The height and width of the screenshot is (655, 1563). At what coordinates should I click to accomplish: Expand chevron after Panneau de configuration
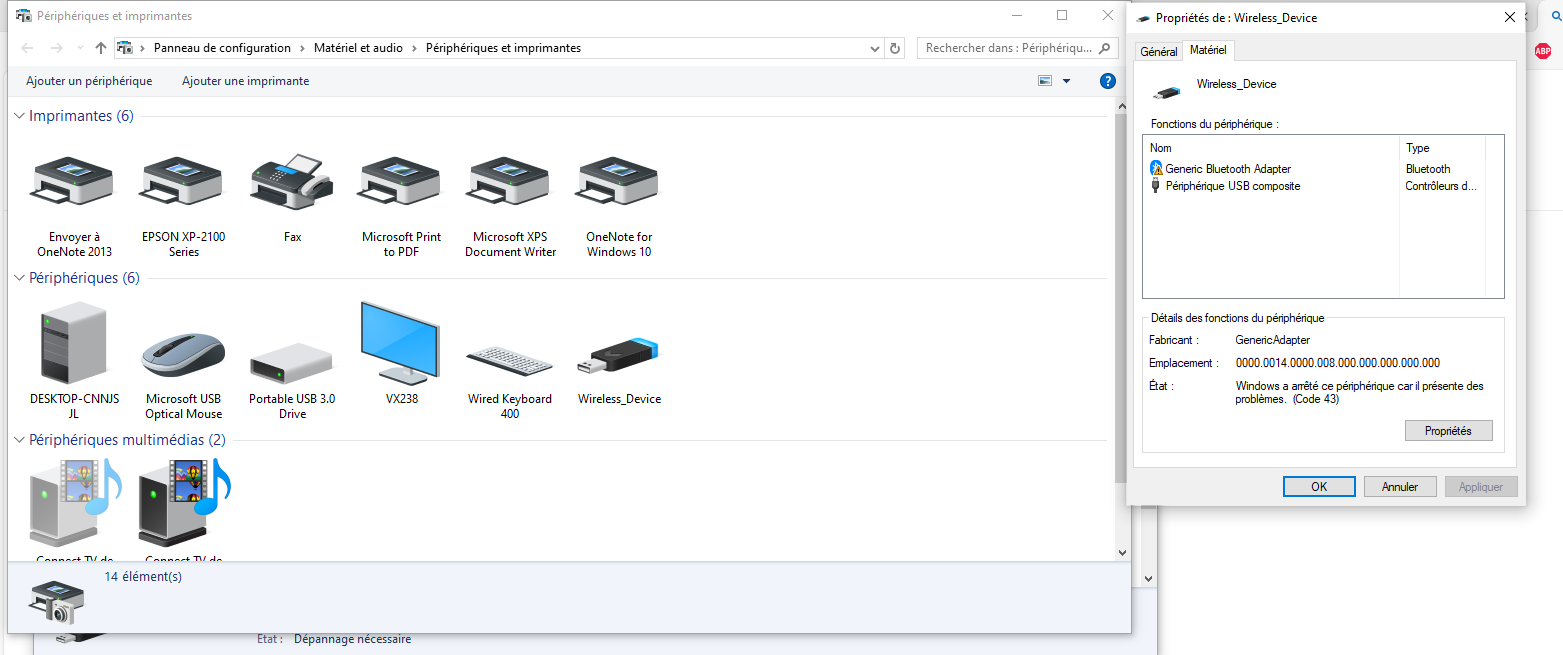tap(303, 48)
